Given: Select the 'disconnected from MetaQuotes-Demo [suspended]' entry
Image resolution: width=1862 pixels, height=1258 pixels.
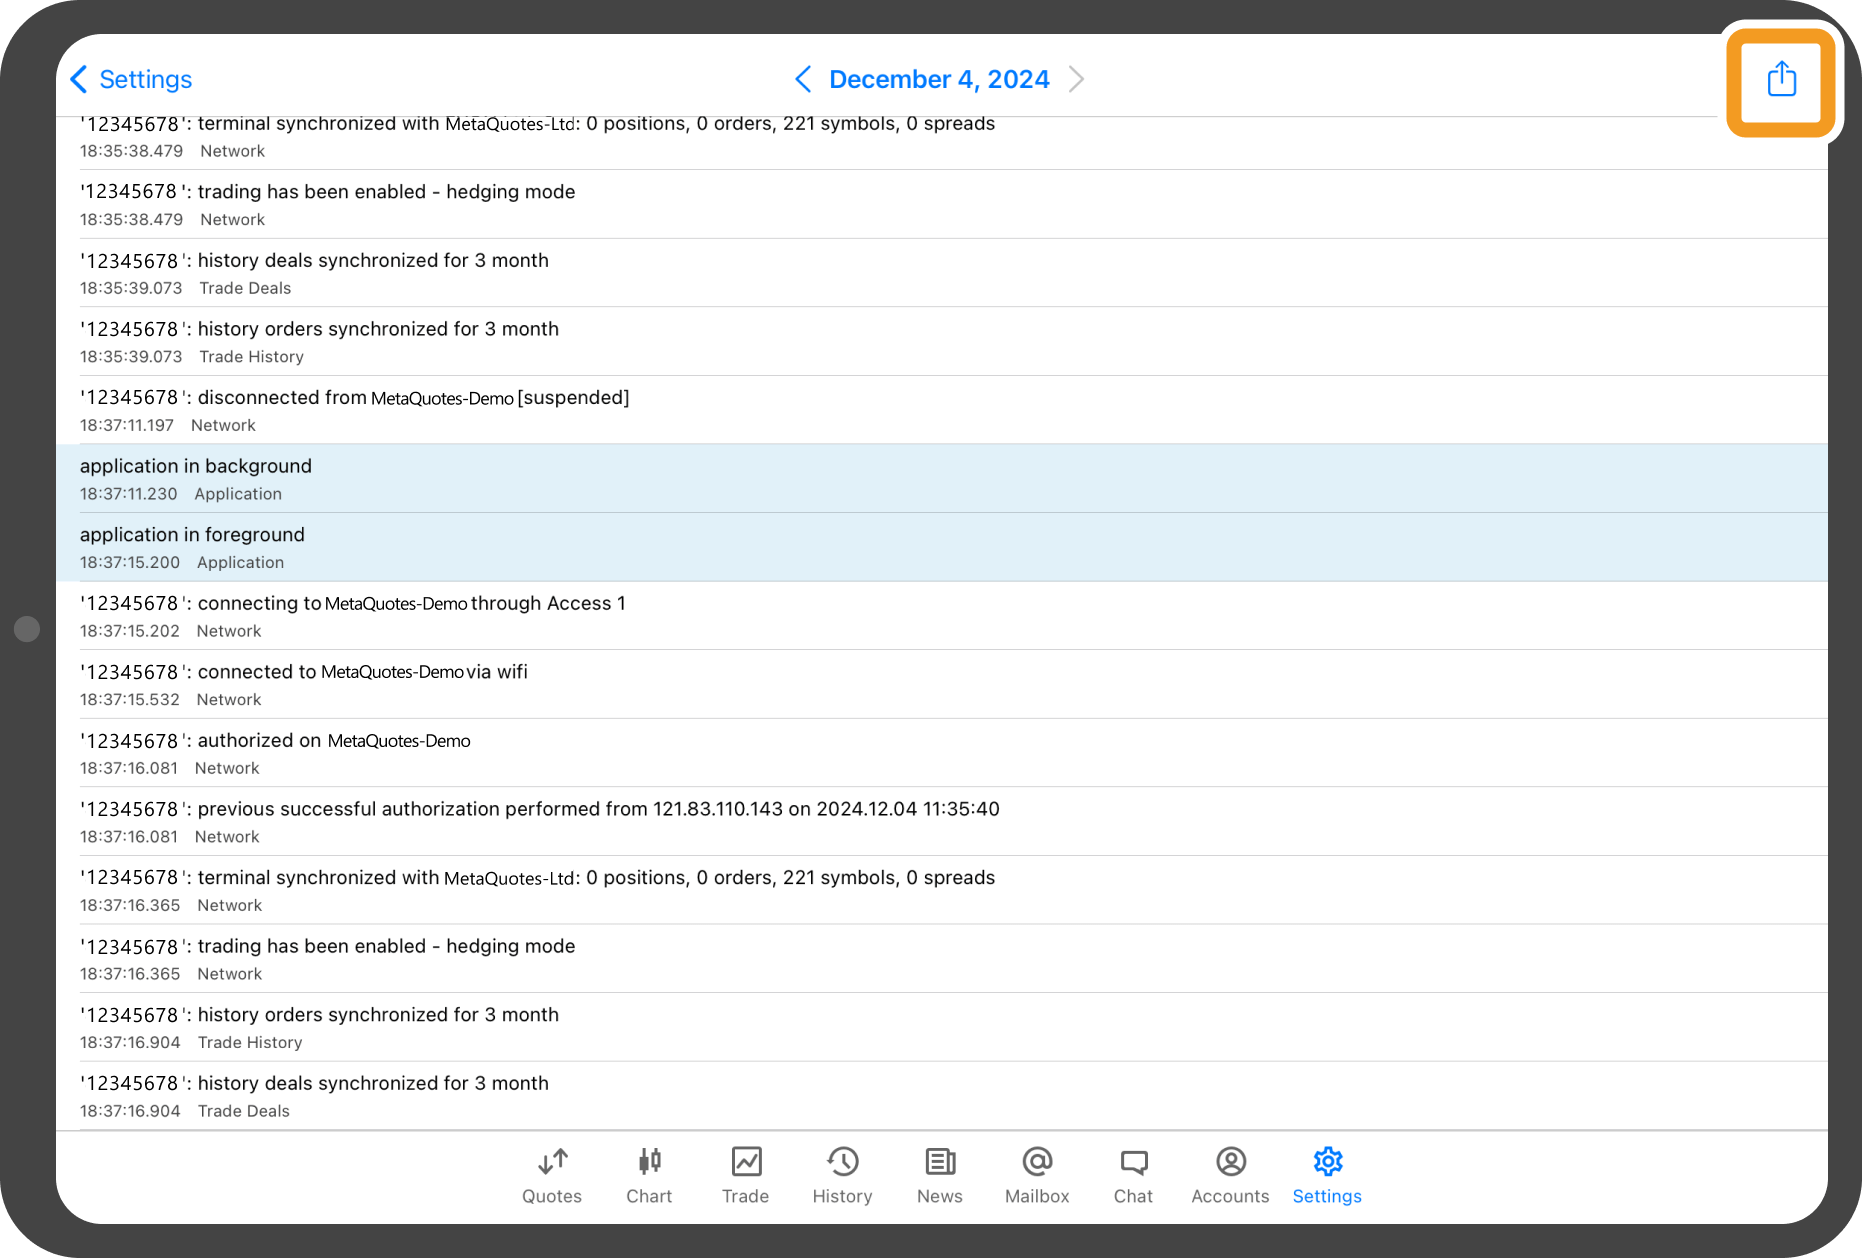Looking at the screenshot, I should coord(940,410).
